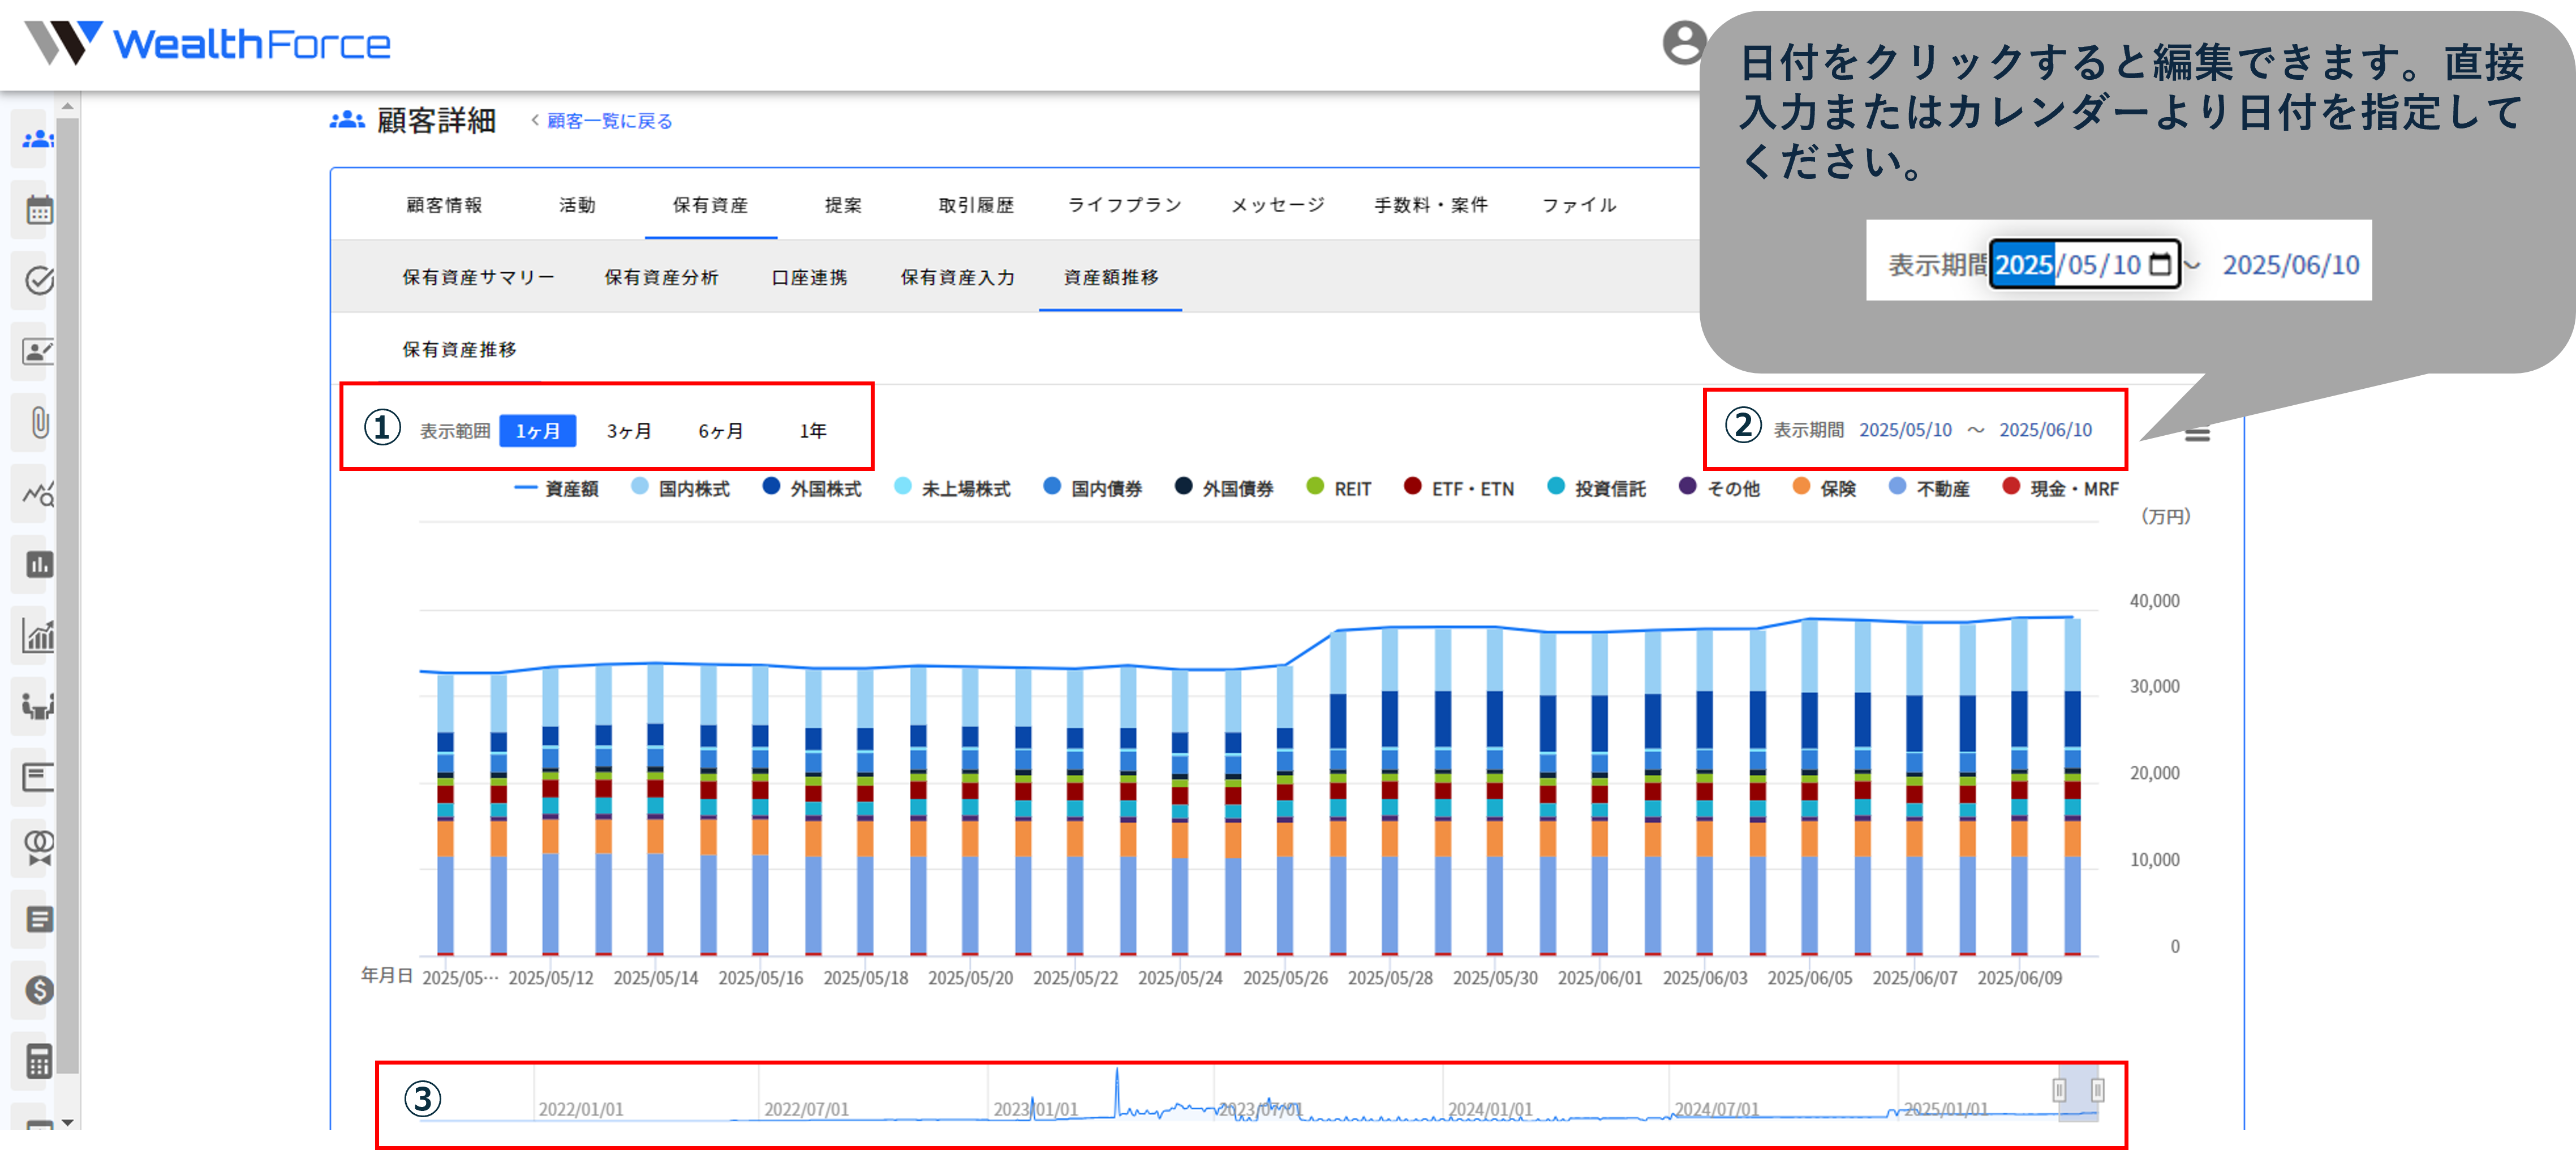
Task: Toggle REIT legend series
Action: [x=1339, y=488]
